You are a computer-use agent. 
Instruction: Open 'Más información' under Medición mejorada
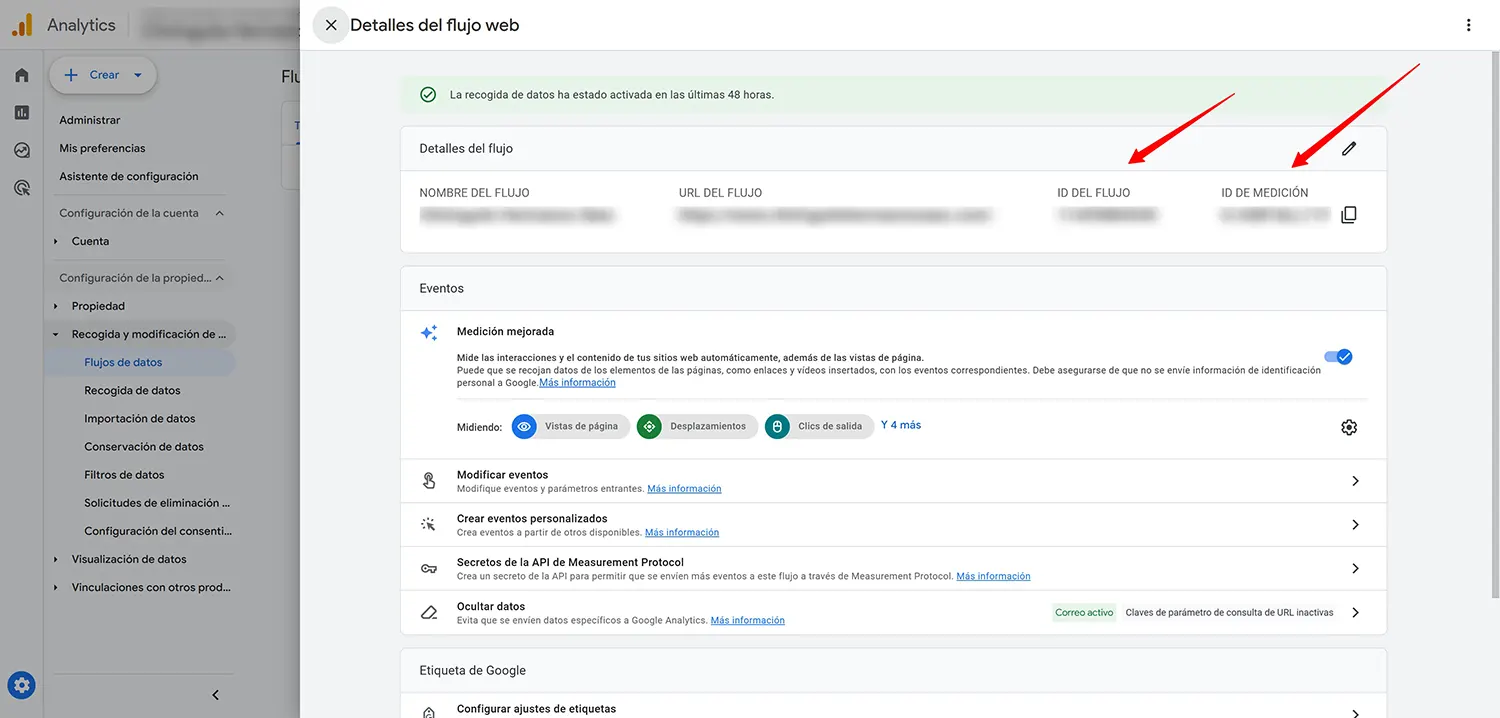coord(577,382)
